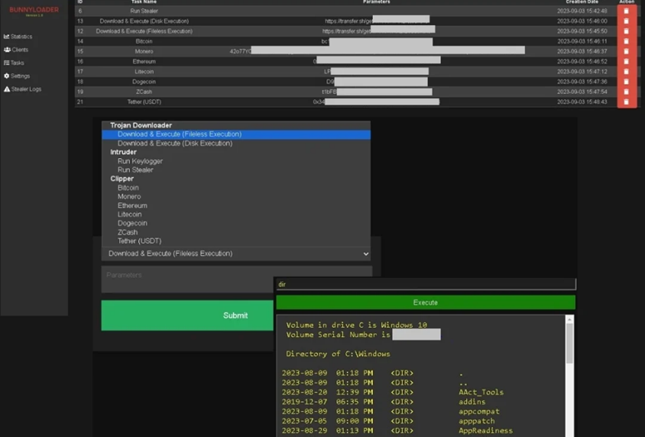
Task: Choose Ethereum from the open dropdown list
Action: coord(132,205)
